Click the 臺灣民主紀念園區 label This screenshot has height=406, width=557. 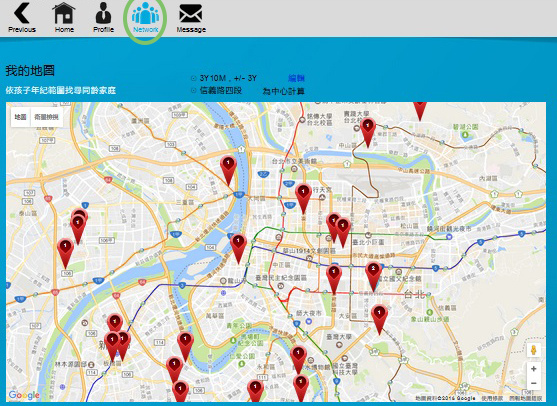[x=281, y=277]
